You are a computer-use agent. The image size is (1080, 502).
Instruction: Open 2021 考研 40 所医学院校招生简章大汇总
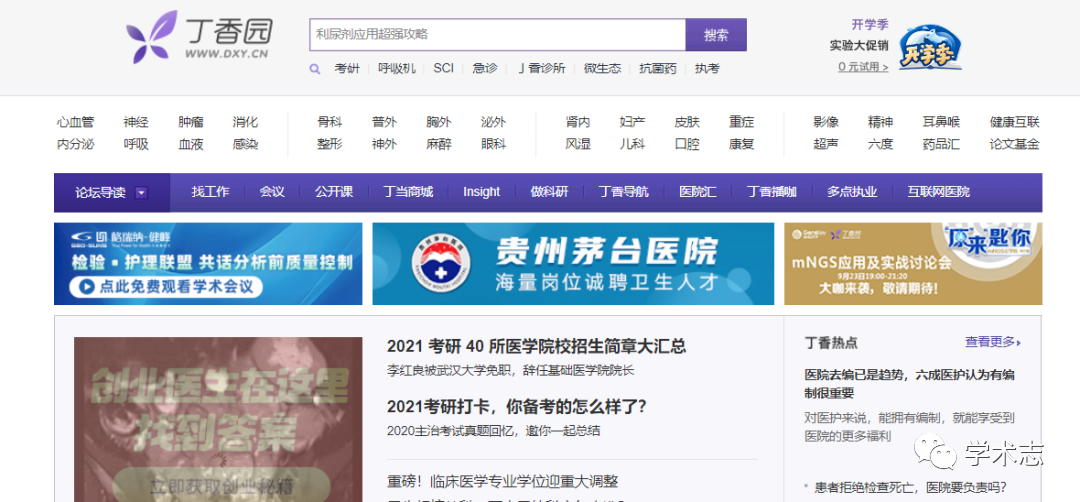[537, 346]
